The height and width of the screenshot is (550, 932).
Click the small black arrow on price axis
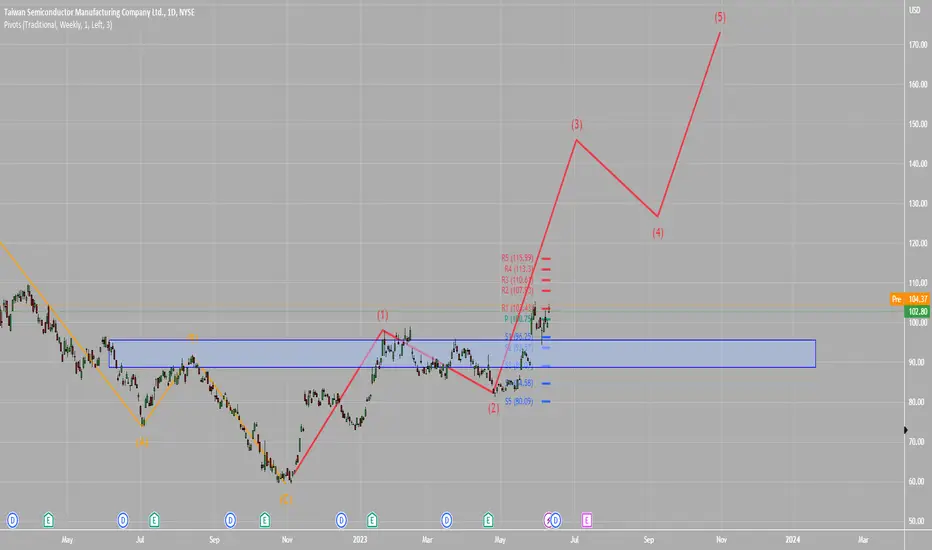tap(906, 430)
